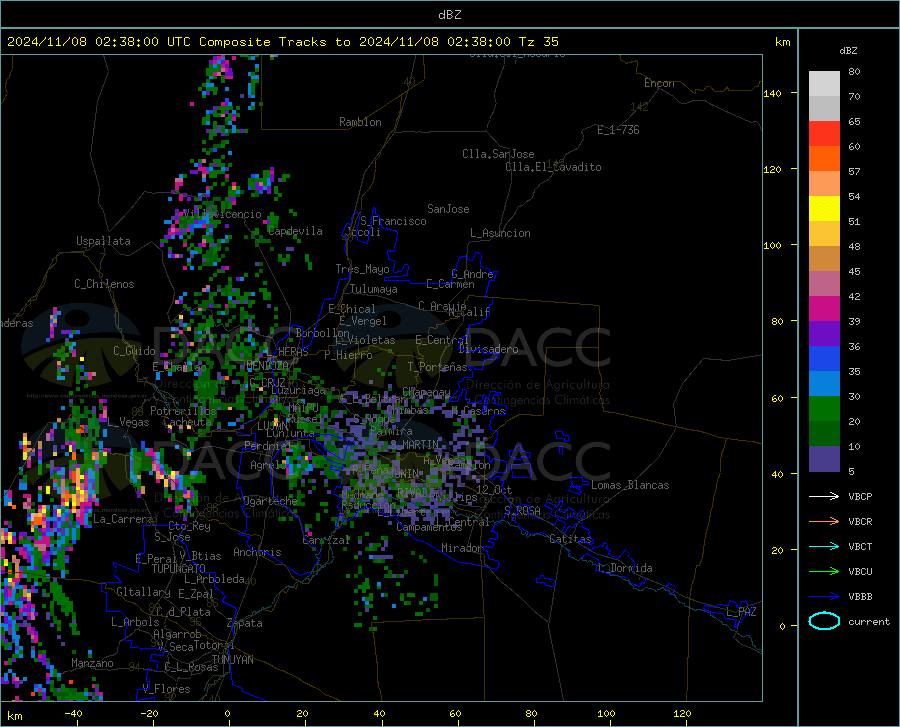The height and width of the screenshot is (727, 900).
Task: Click the Anchoris label on map
Action: [x=257, y=552]
